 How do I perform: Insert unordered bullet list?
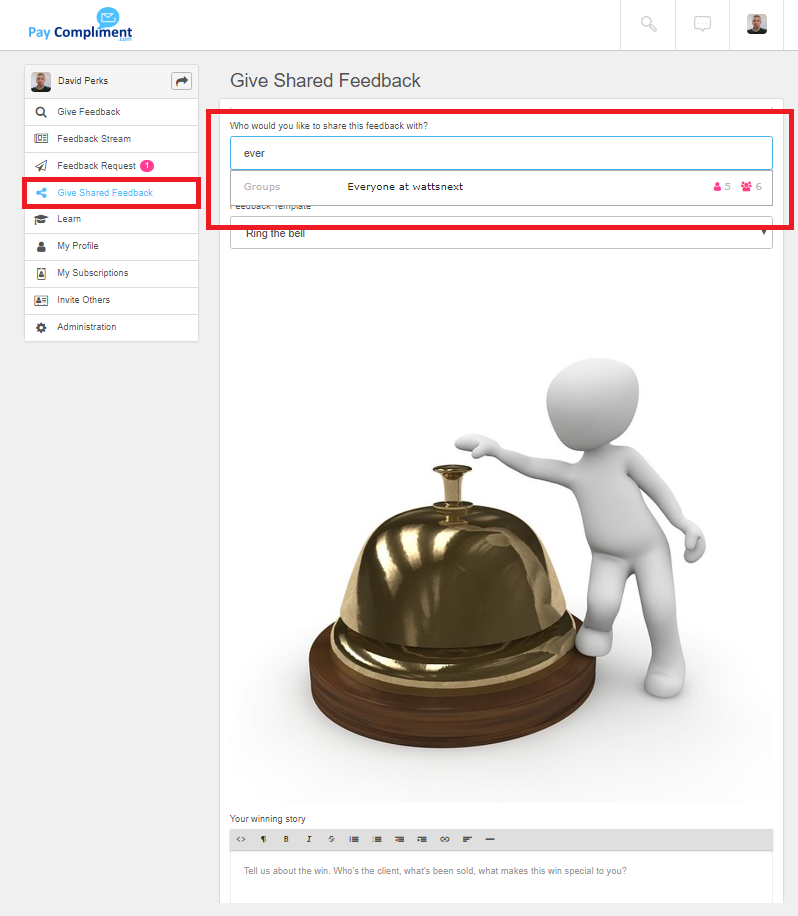354,839
